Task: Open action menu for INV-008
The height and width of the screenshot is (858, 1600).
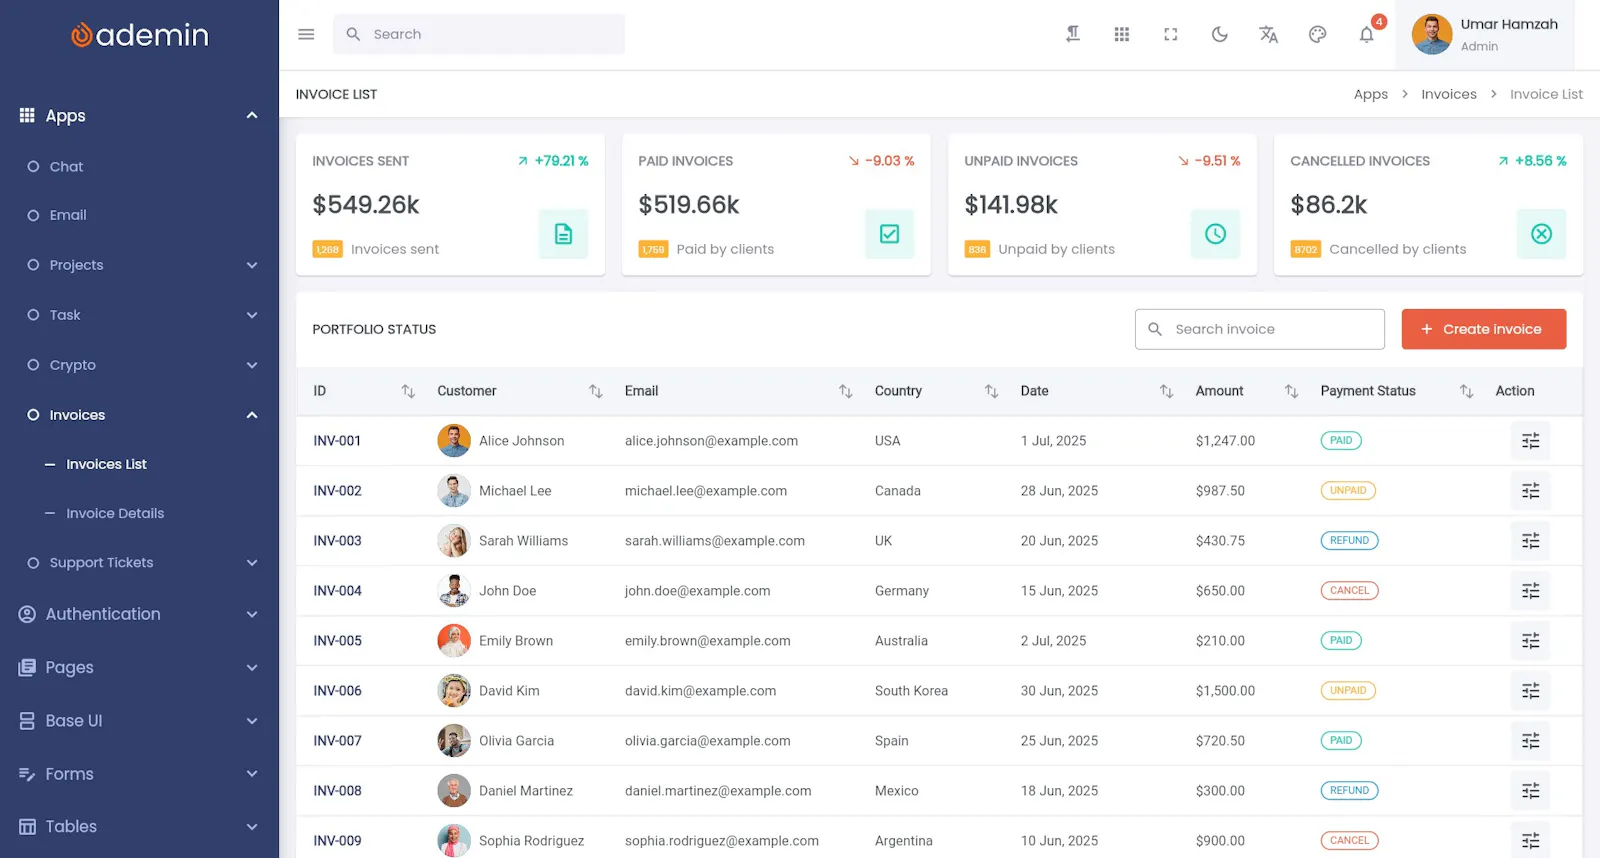Action: (1530, 791)
